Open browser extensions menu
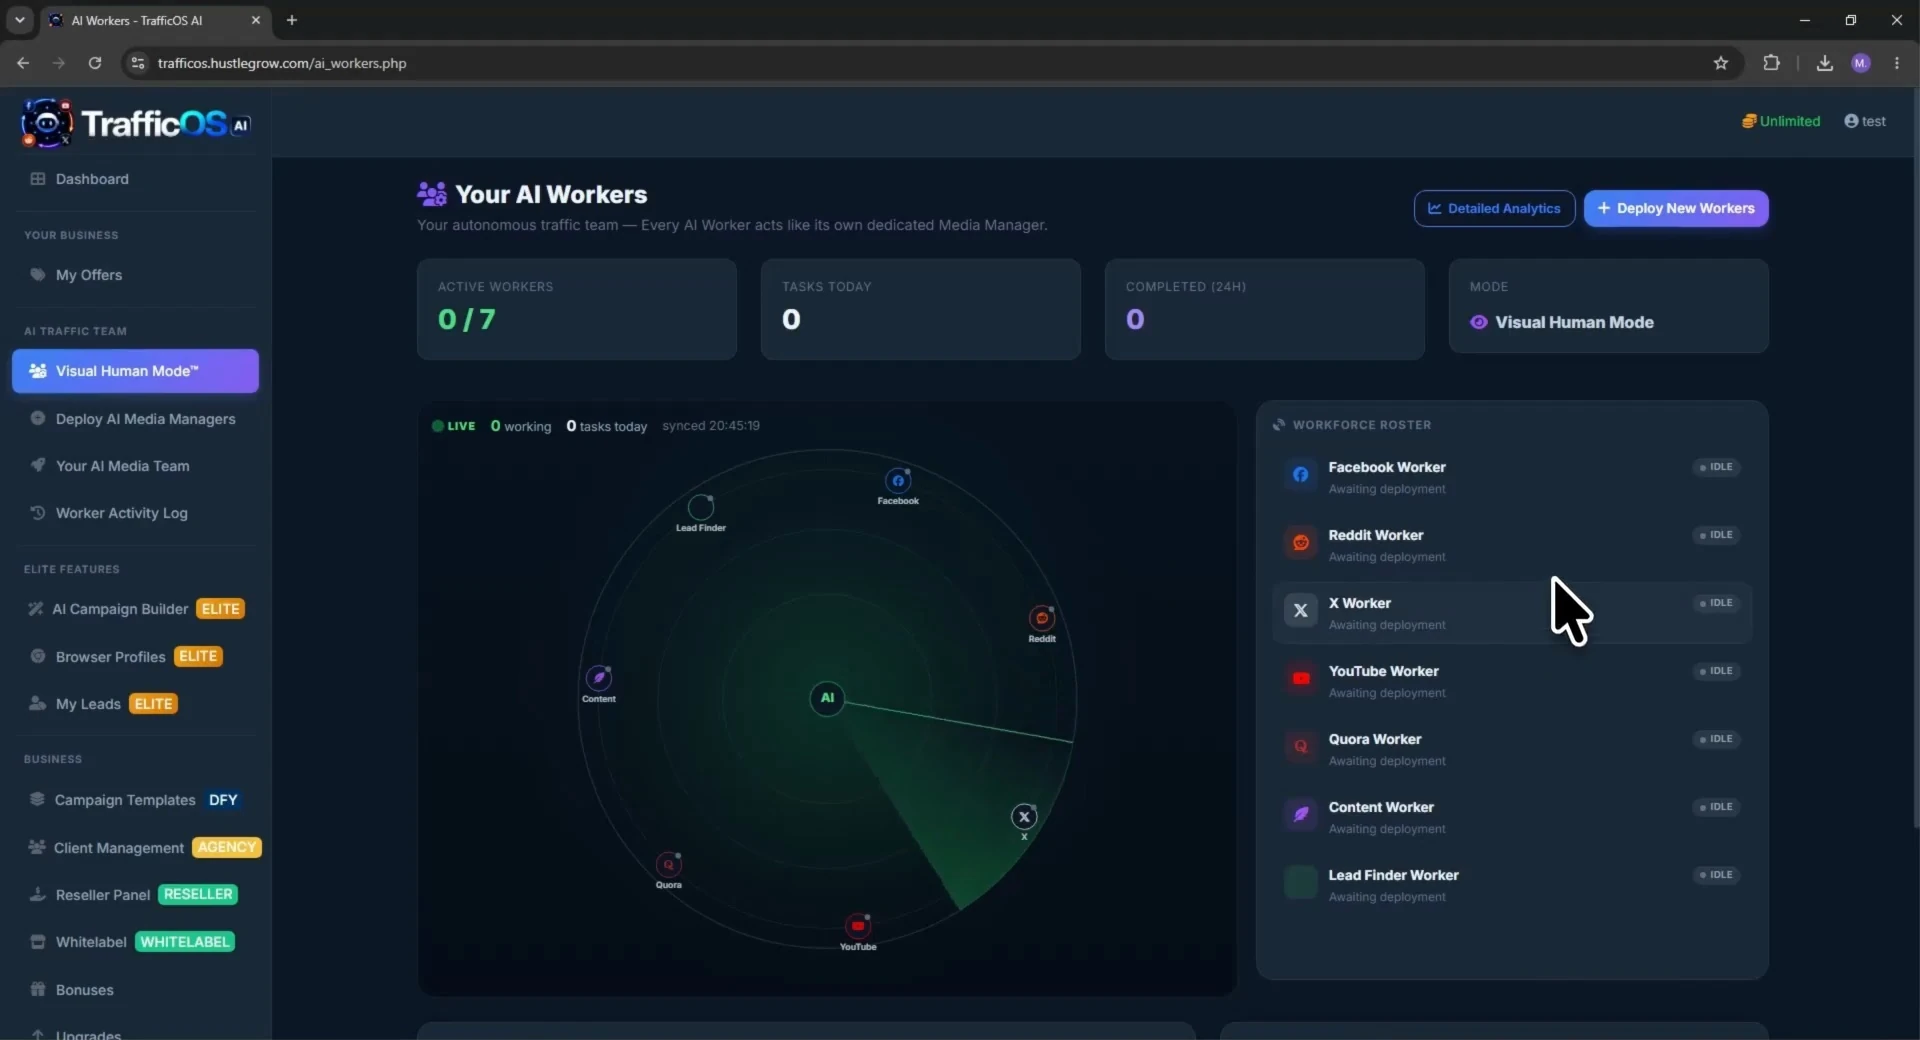 (x=1771, y=63)
